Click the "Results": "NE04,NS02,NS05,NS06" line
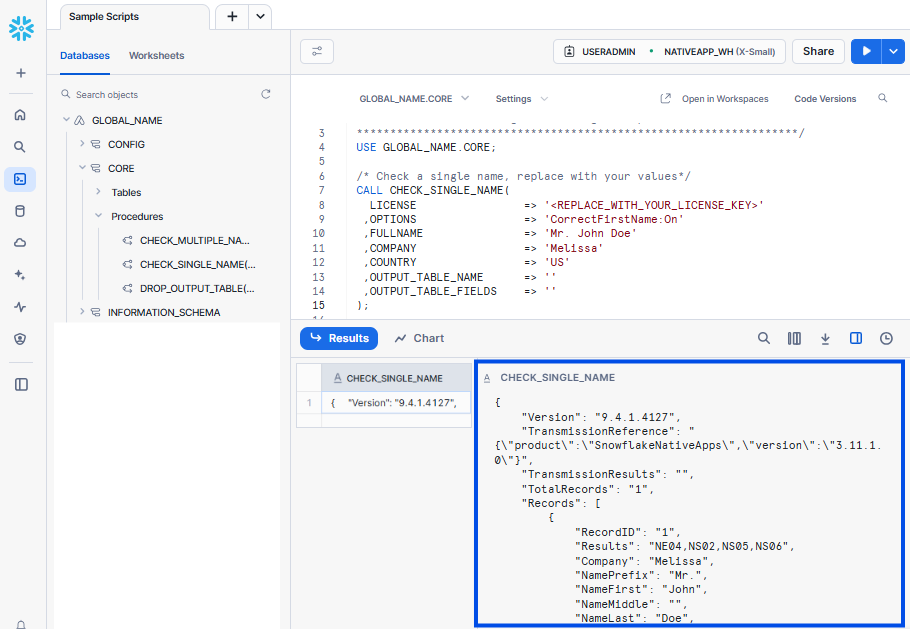Screen dimensions: 910x630 coord(684,546)
